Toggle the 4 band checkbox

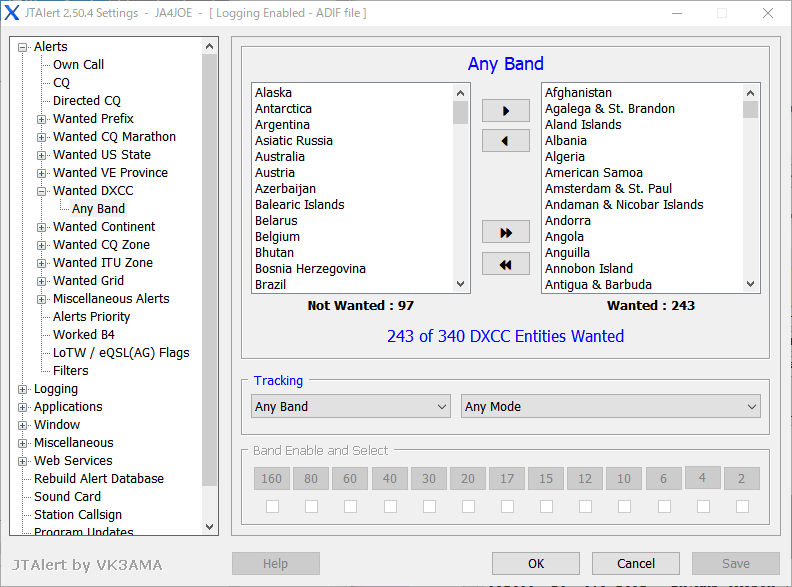click(x=703, y=506)
